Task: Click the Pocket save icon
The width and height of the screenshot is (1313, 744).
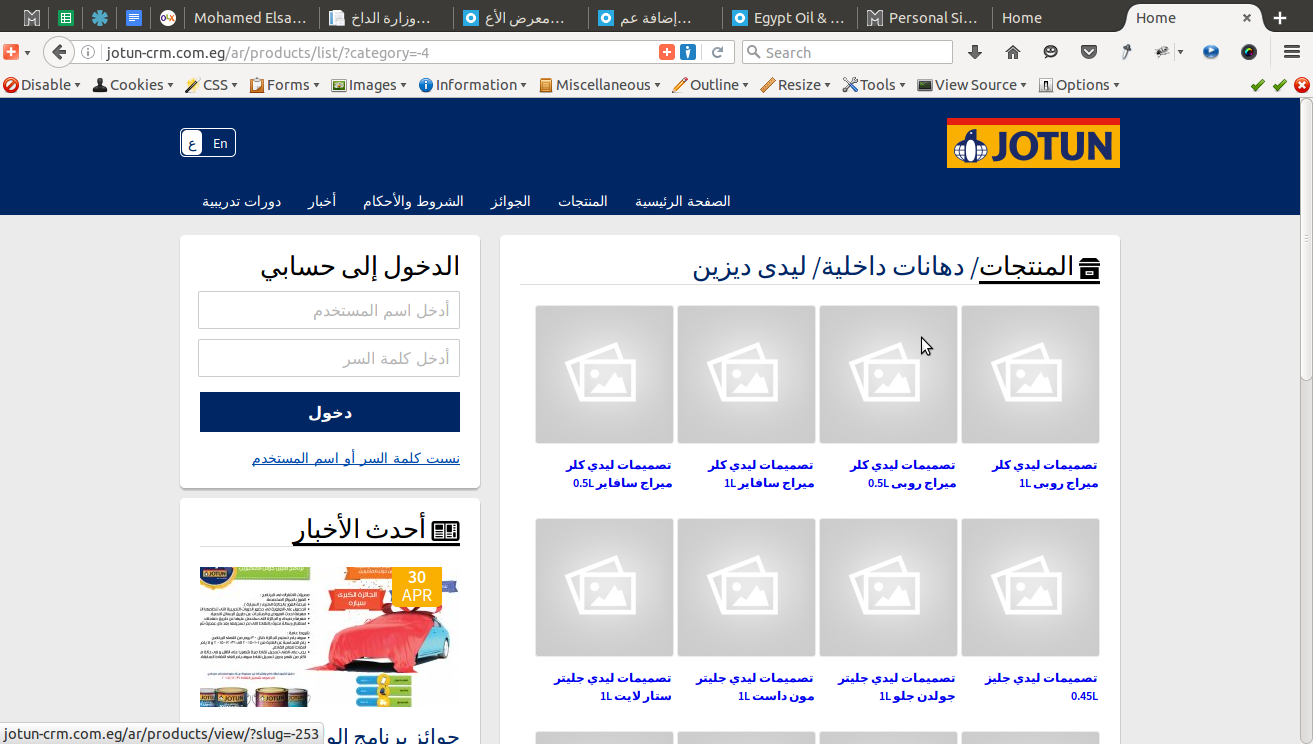Action: pyautogui.click(x=1090, y=52)
